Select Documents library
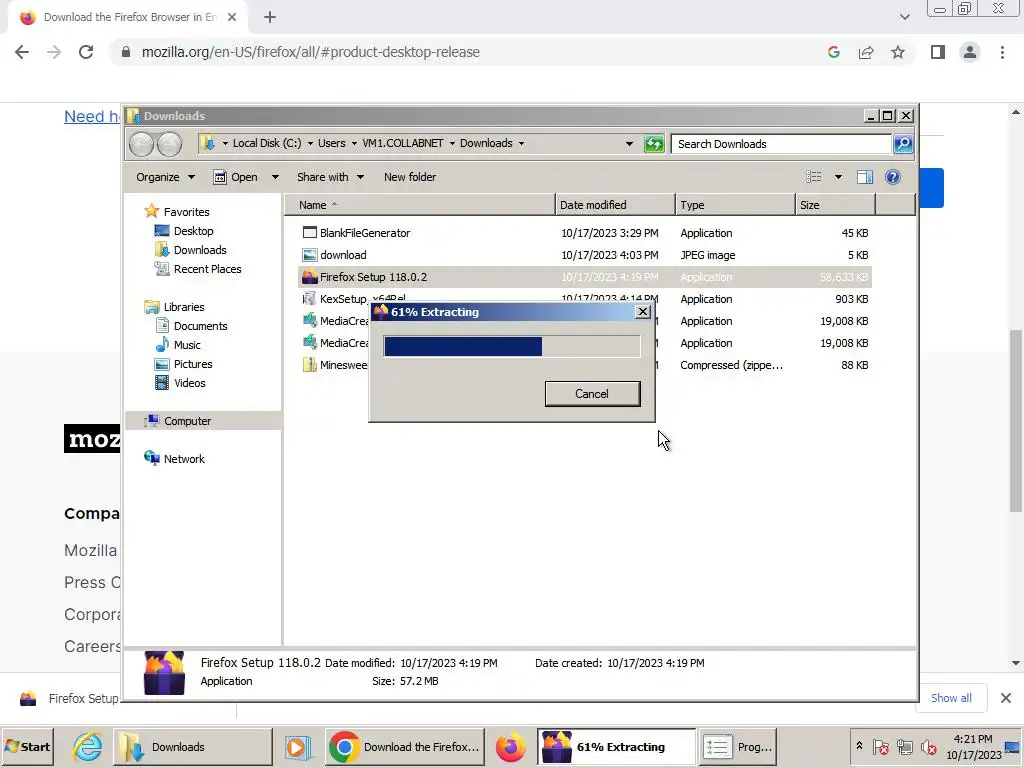Screen dimensions: 1024x768 click(191, 326)
